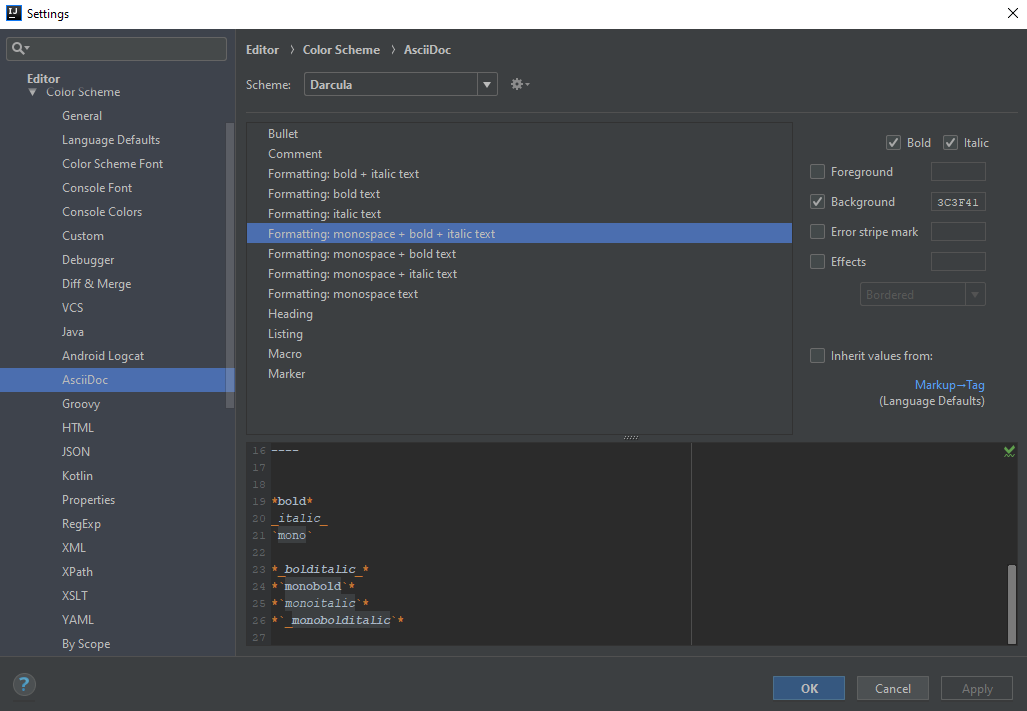Check the Inherit values from option
Image resolution: width=1027 pixels, height=711 pixels.
(817, 354)
